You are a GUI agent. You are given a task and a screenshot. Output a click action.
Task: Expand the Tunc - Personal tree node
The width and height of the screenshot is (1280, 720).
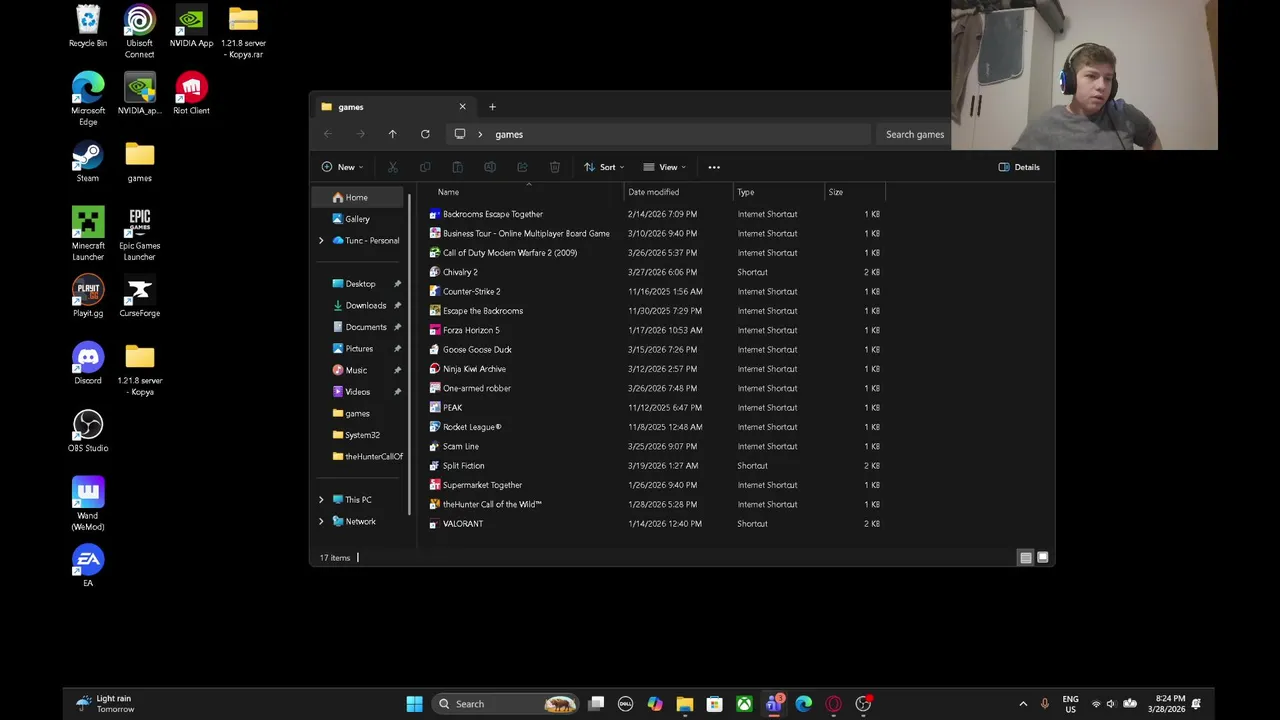pyautogui.click(x=321, y=240)
